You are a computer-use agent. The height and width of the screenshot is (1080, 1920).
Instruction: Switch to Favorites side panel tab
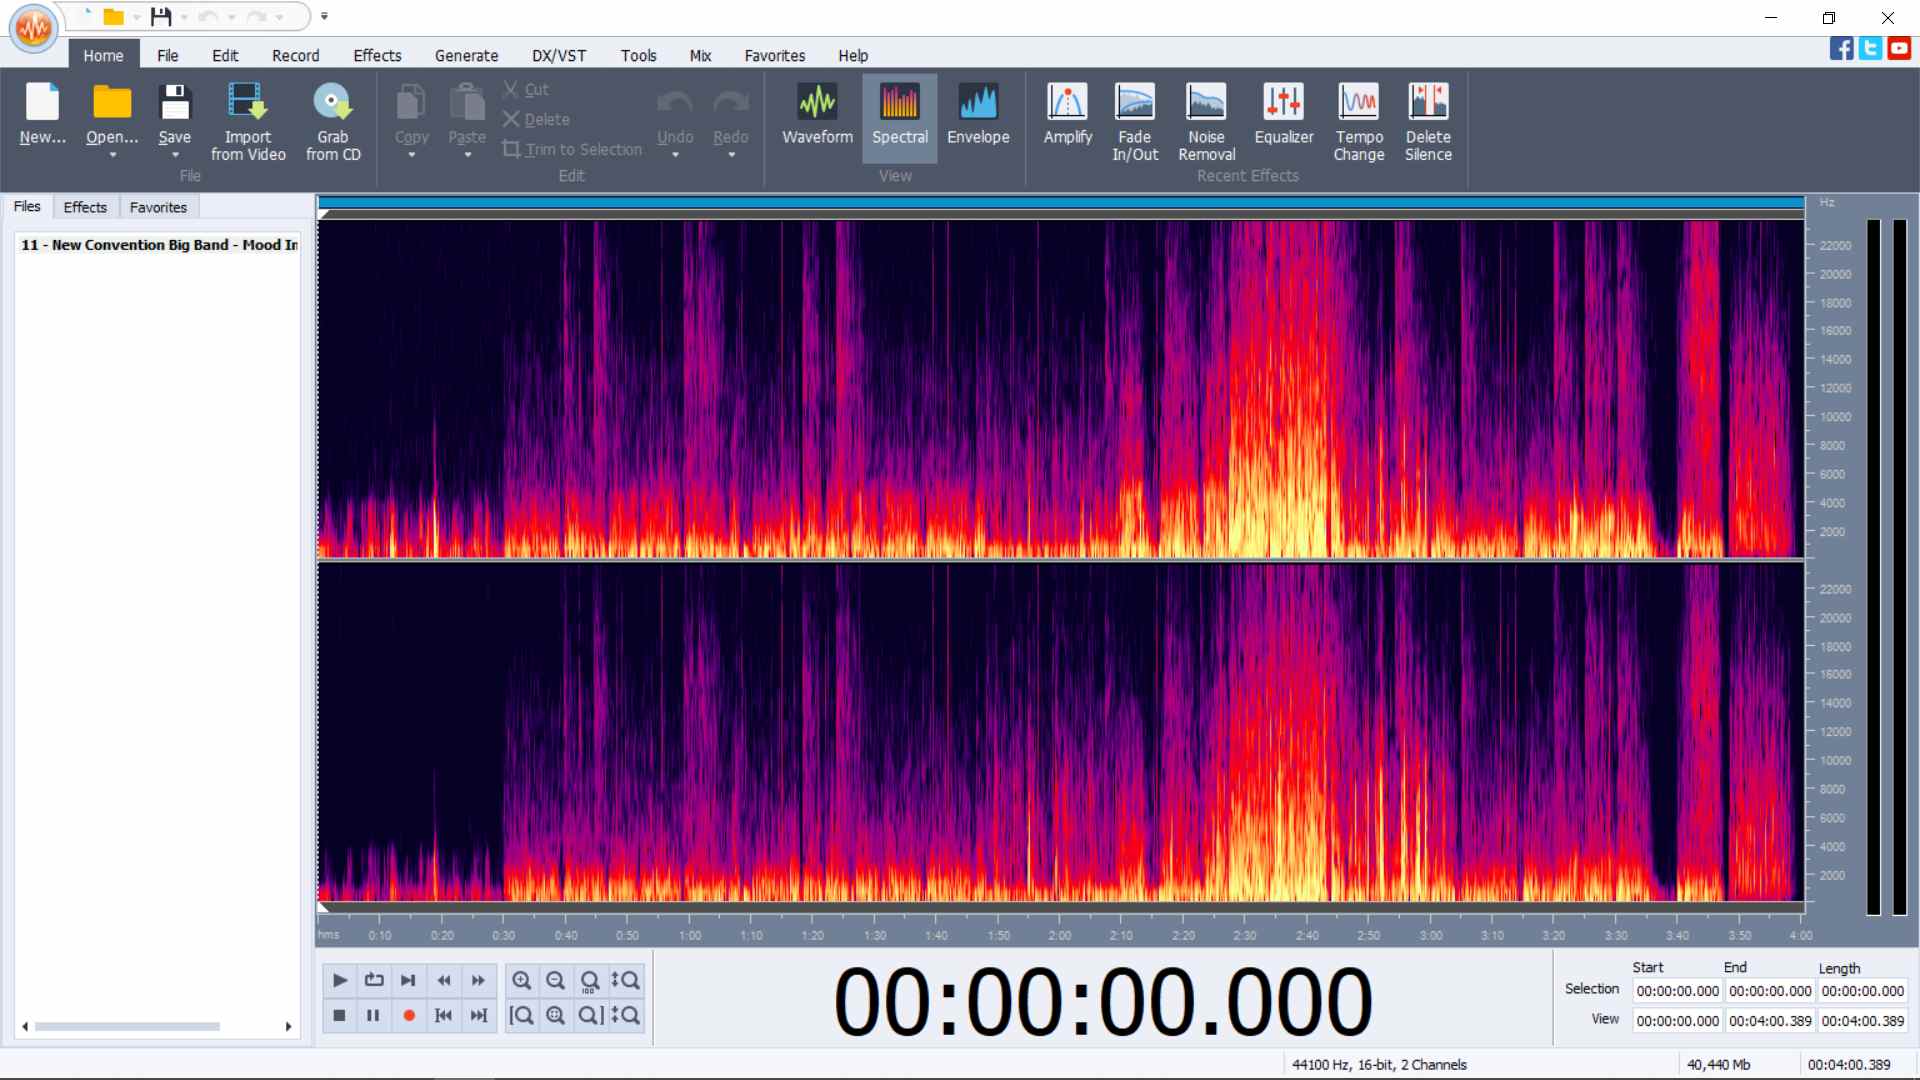click(x=158, y=207)
